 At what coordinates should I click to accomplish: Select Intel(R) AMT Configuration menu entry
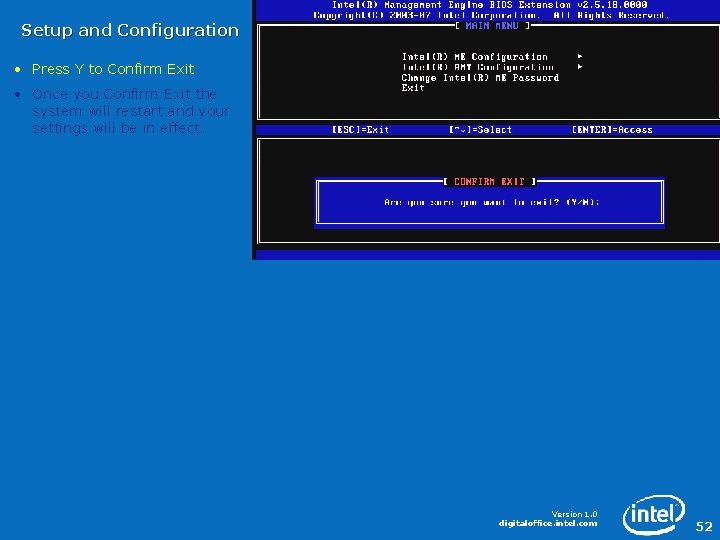(478, 67)
